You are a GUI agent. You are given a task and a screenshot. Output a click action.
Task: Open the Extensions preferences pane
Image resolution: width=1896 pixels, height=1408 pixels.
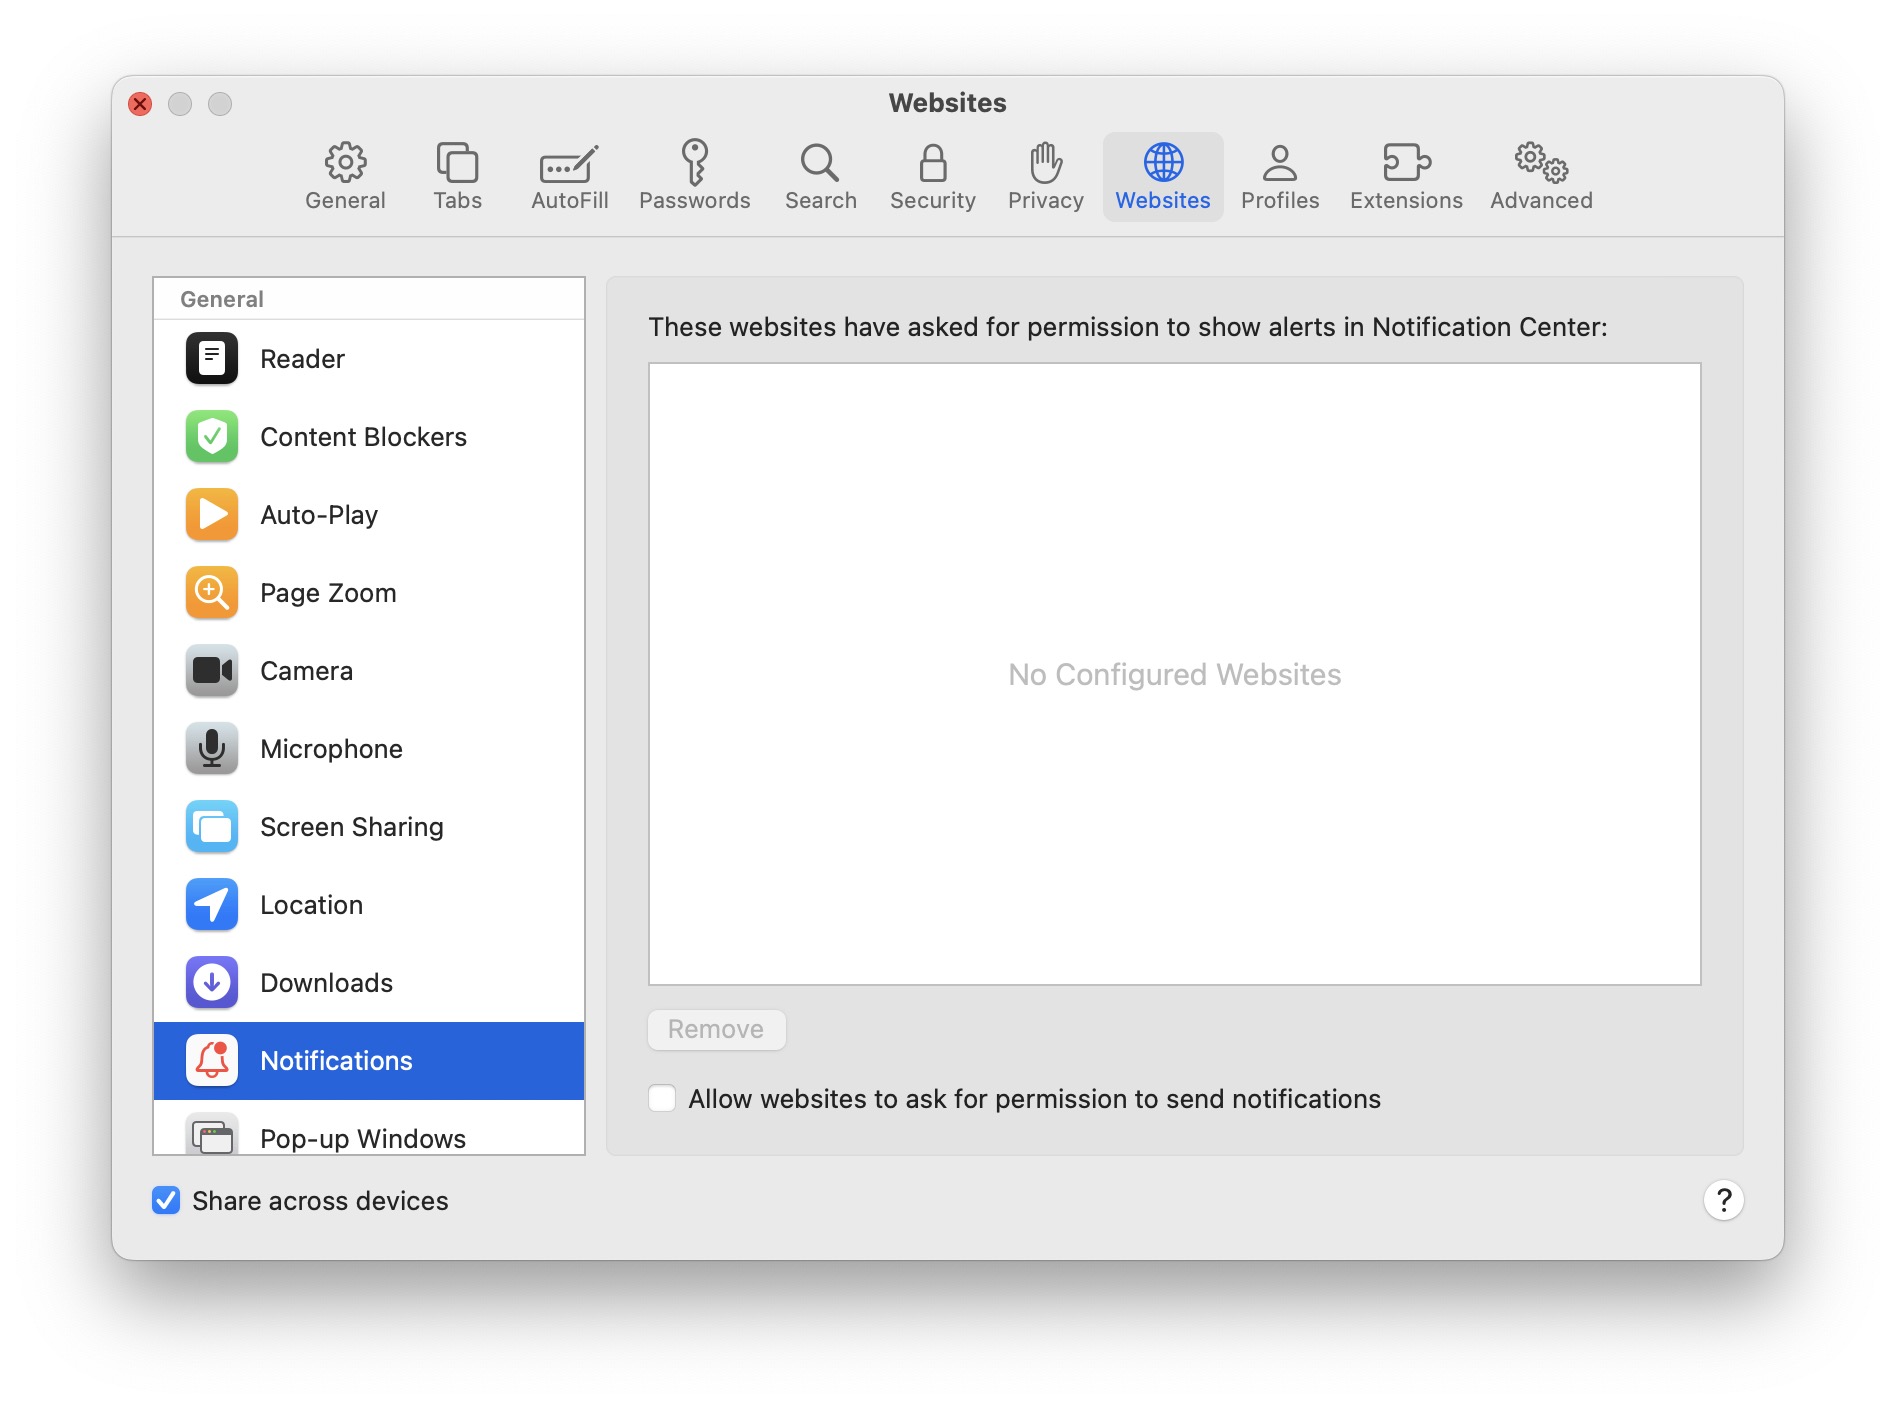coord(1406,177)
